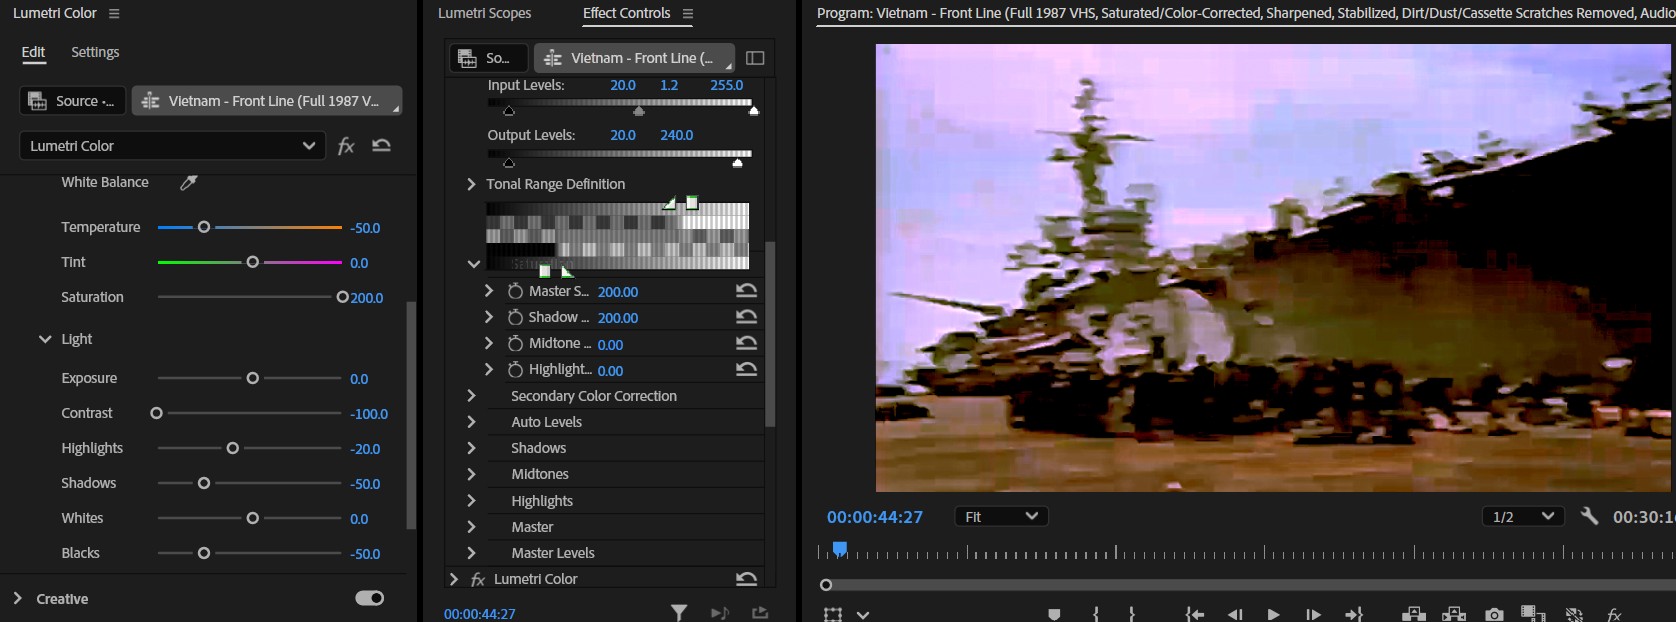
Task: Toggle Midtone Saturation stopwatch animation
Action: point(515,343)
